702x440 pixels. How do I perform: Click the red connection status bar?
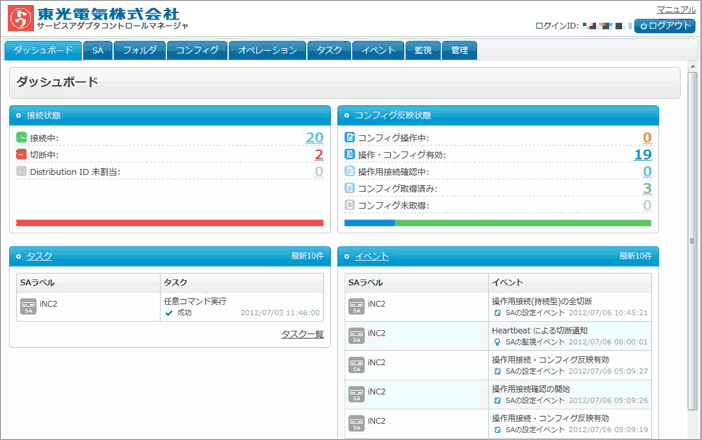169,223
